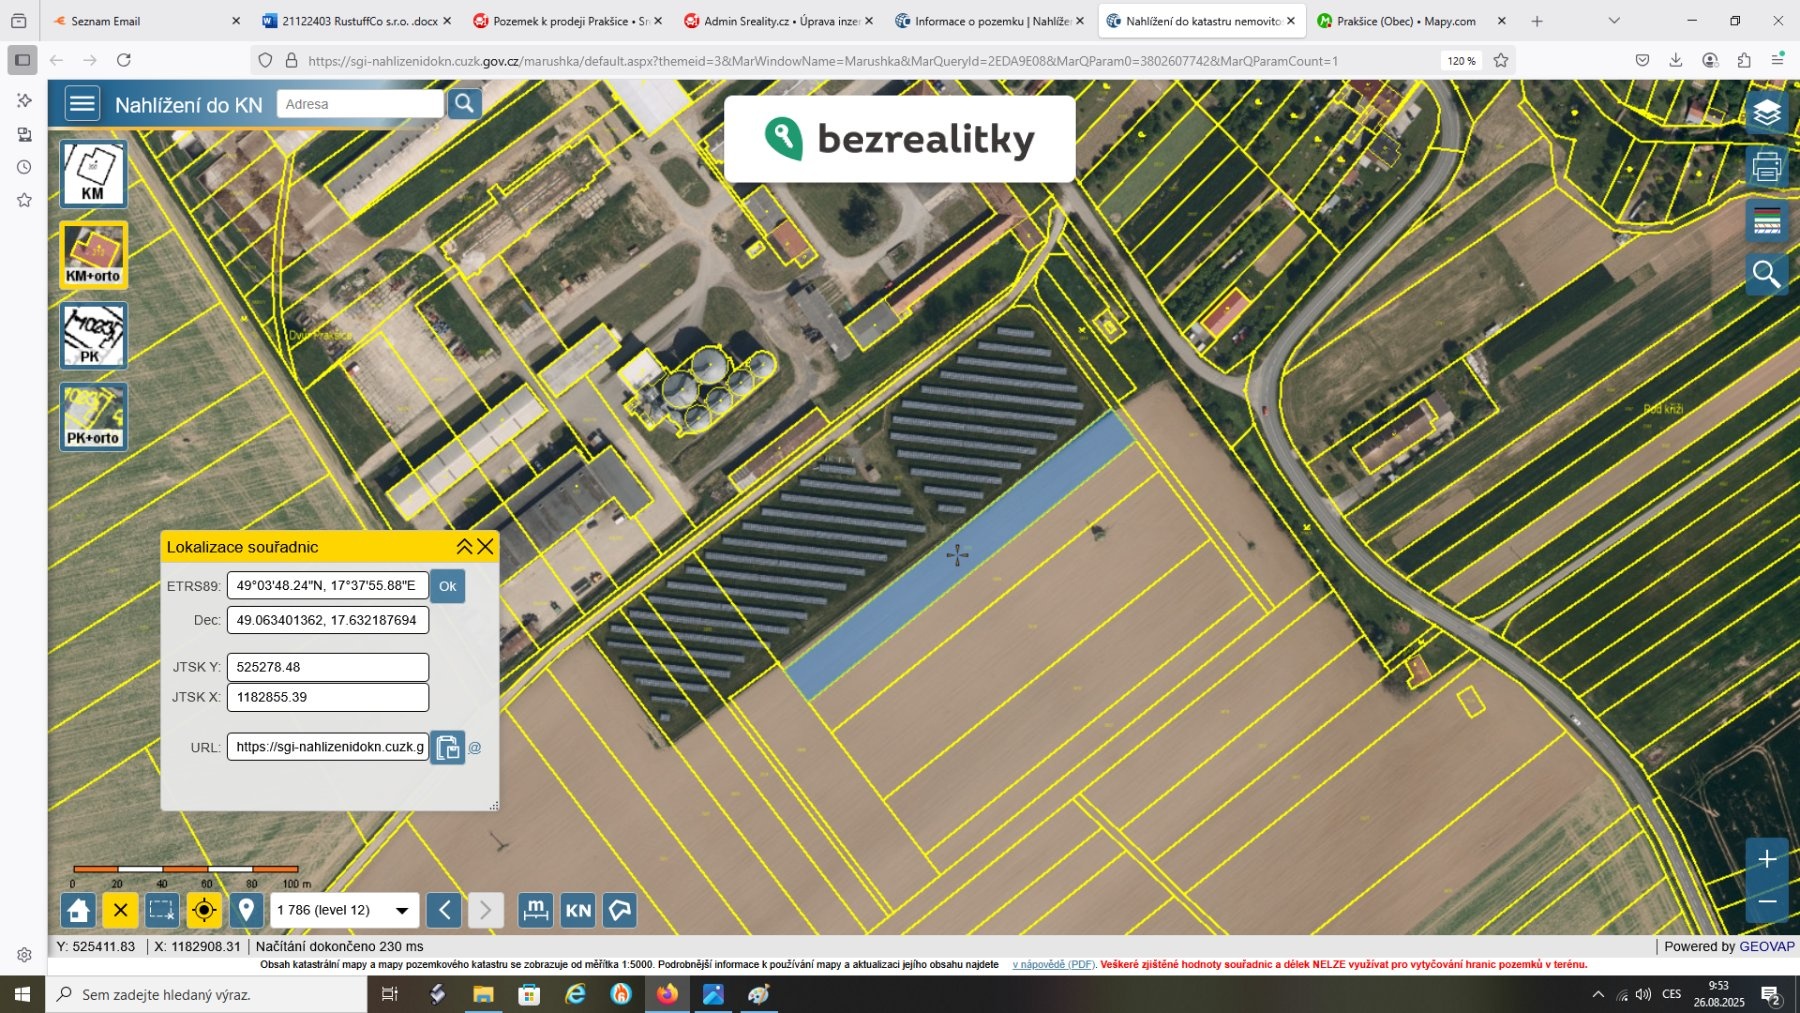Image resolution: width=1800 pixels, height=1013 pixels.
Task: Select the PK+orto map layer
Action: 93,417
